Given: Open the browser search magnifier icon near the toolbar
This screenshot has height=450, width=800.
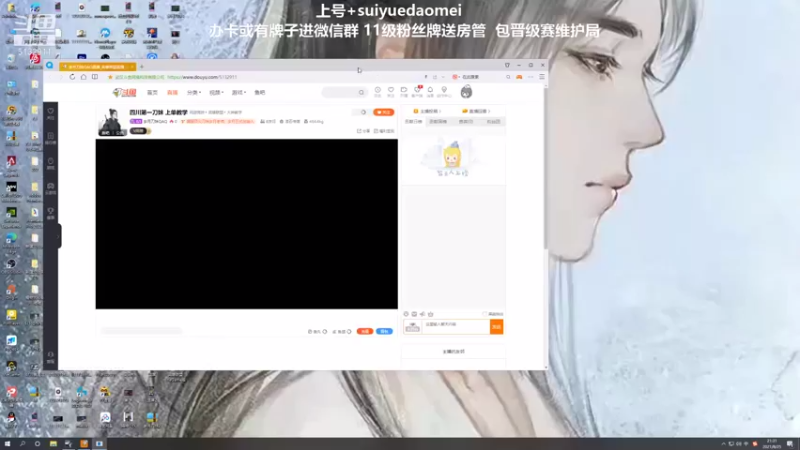Looking at the screenshot, I should pyautogui.click(x=508, y=77).
